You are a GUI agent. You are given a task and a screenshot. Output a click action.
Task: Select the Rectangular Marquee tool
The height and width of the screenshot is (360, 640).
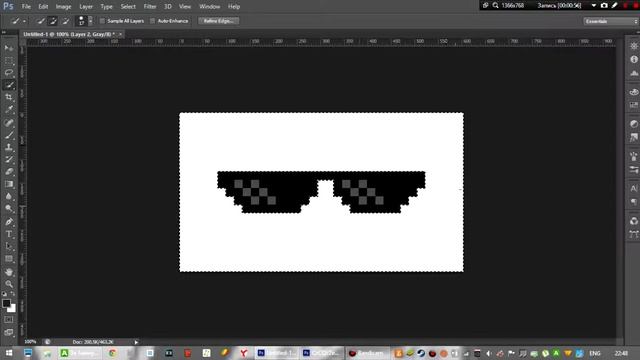pos(9,60)
